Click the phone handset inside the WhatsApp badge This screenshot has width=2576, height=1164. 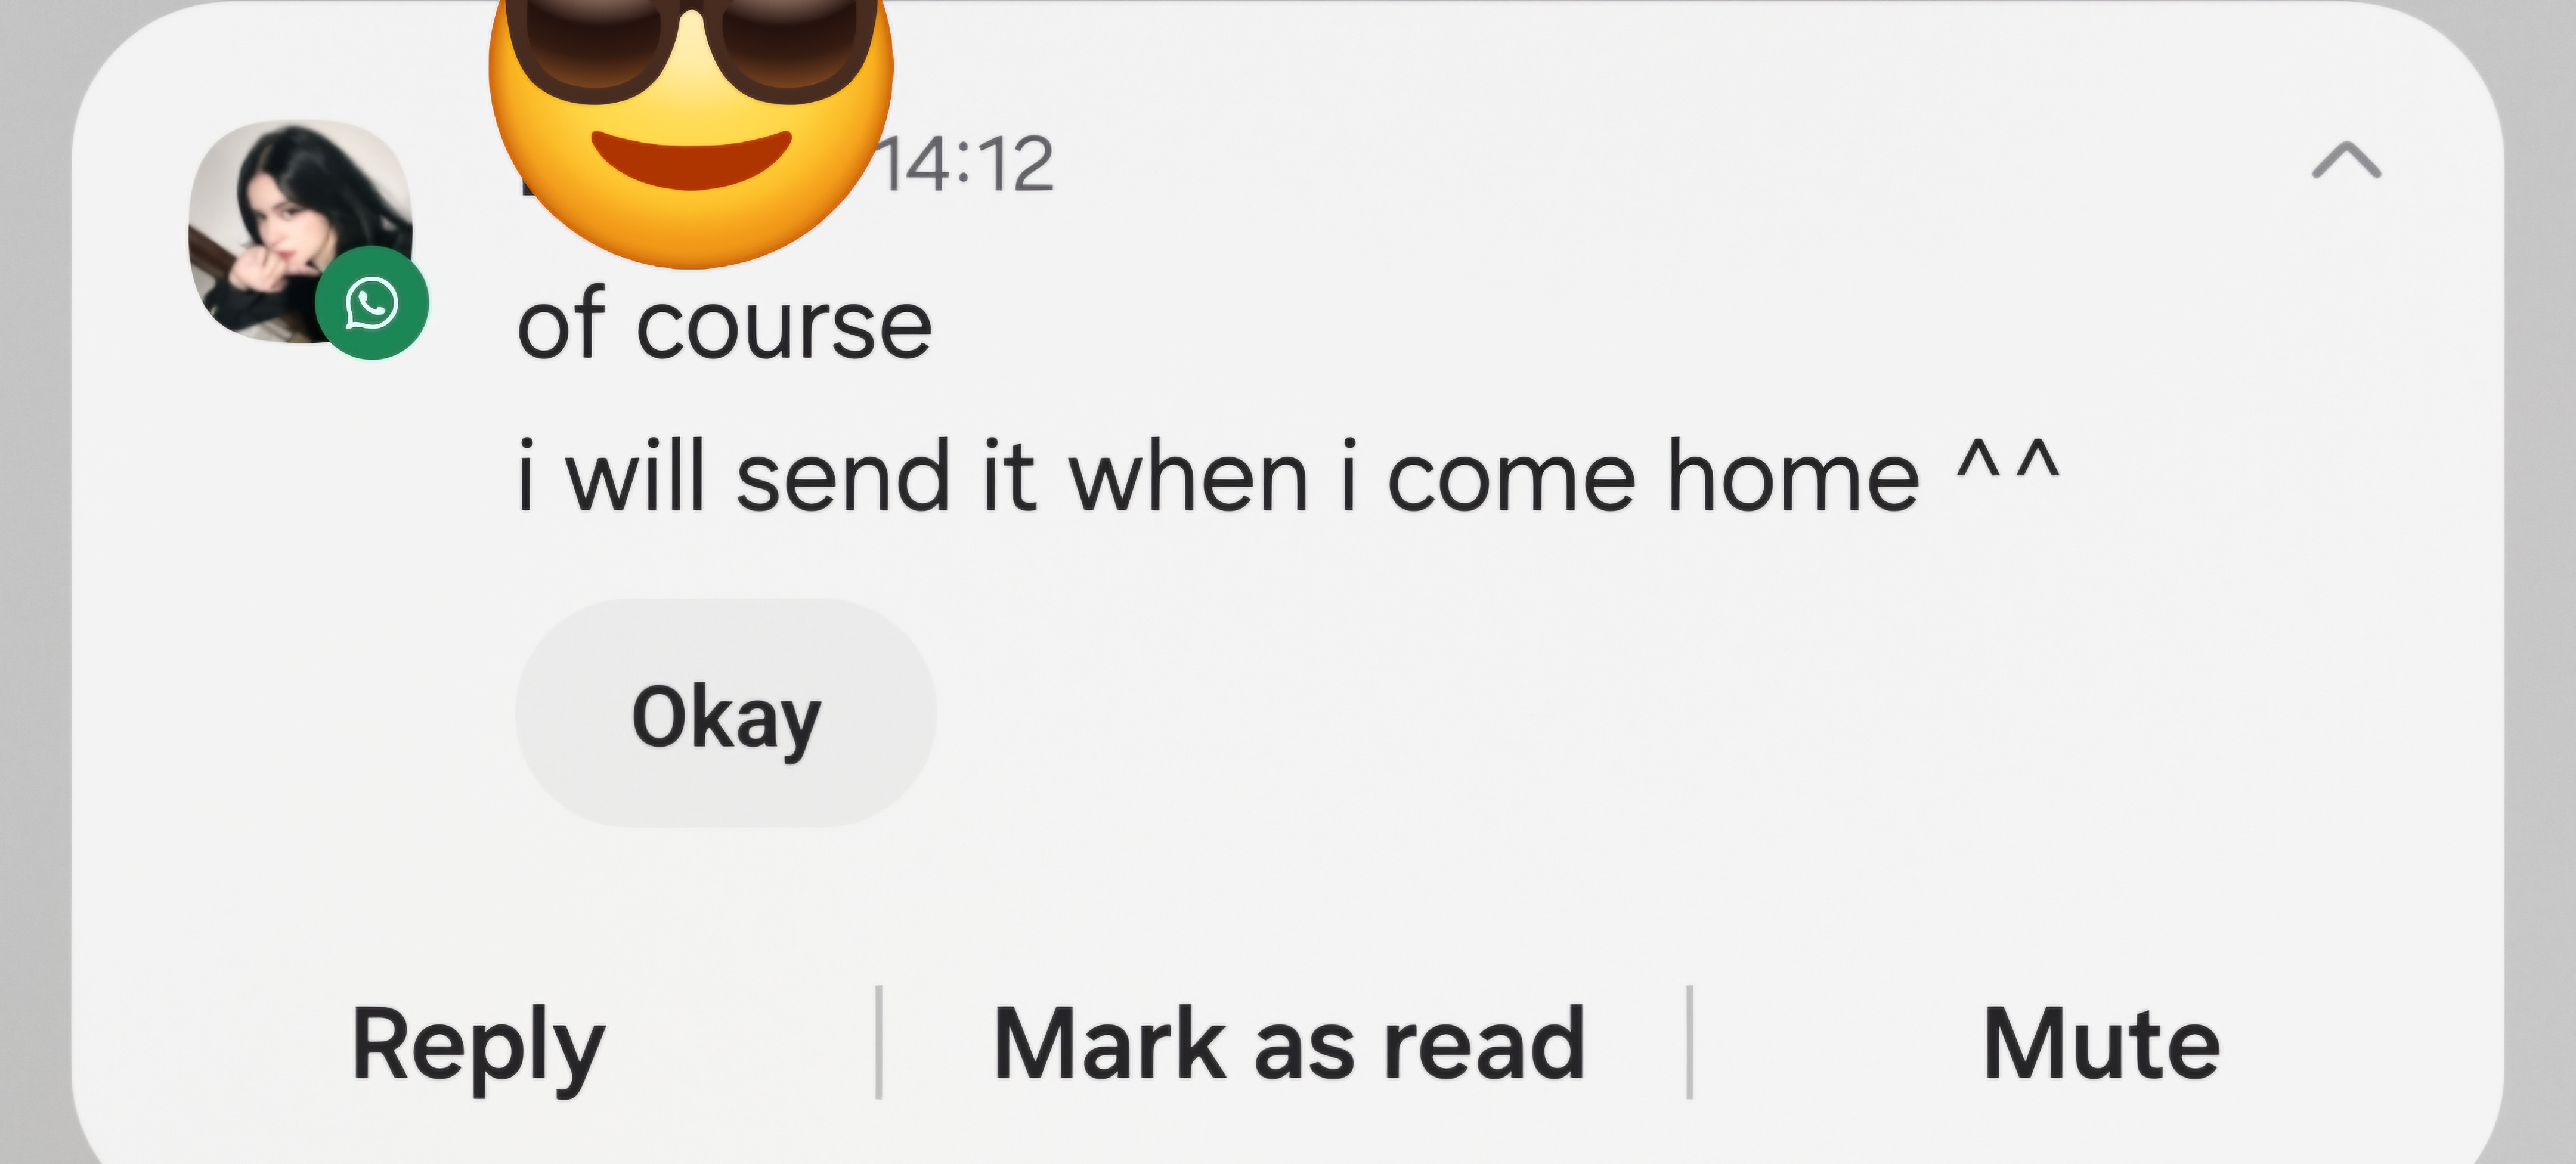[372, 302]
